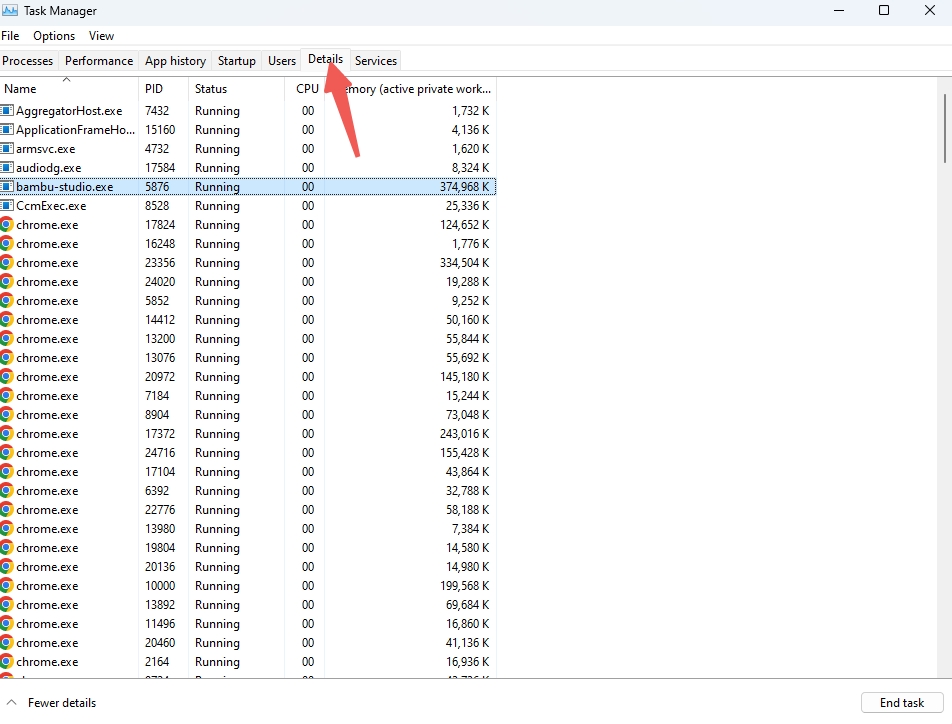952x724 pixels.
Task: Sort by the PID column header
Action: click(163, 89)
